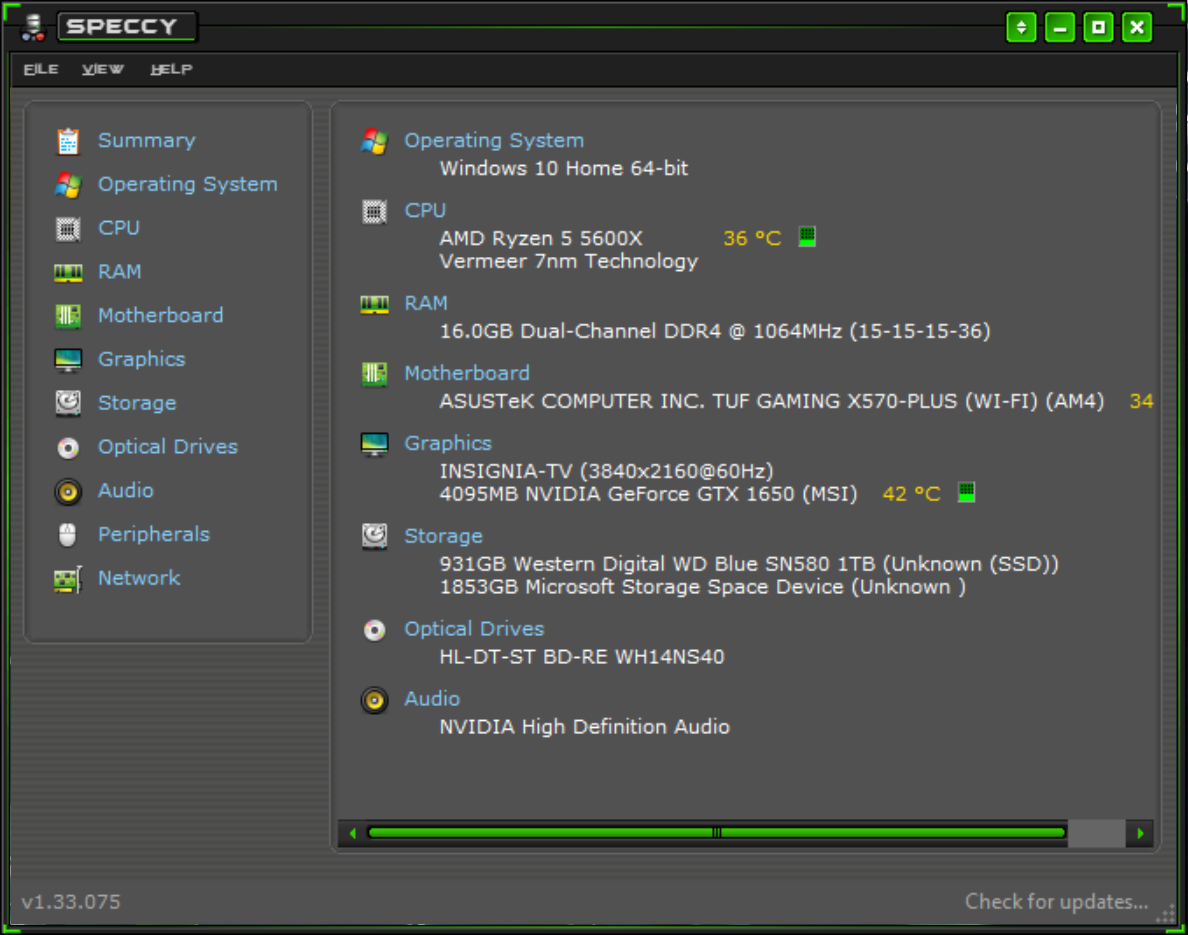Screen dimensions: 1188x935
Task: Select Motherboard in the sidebar
Action: pos(161,316)
